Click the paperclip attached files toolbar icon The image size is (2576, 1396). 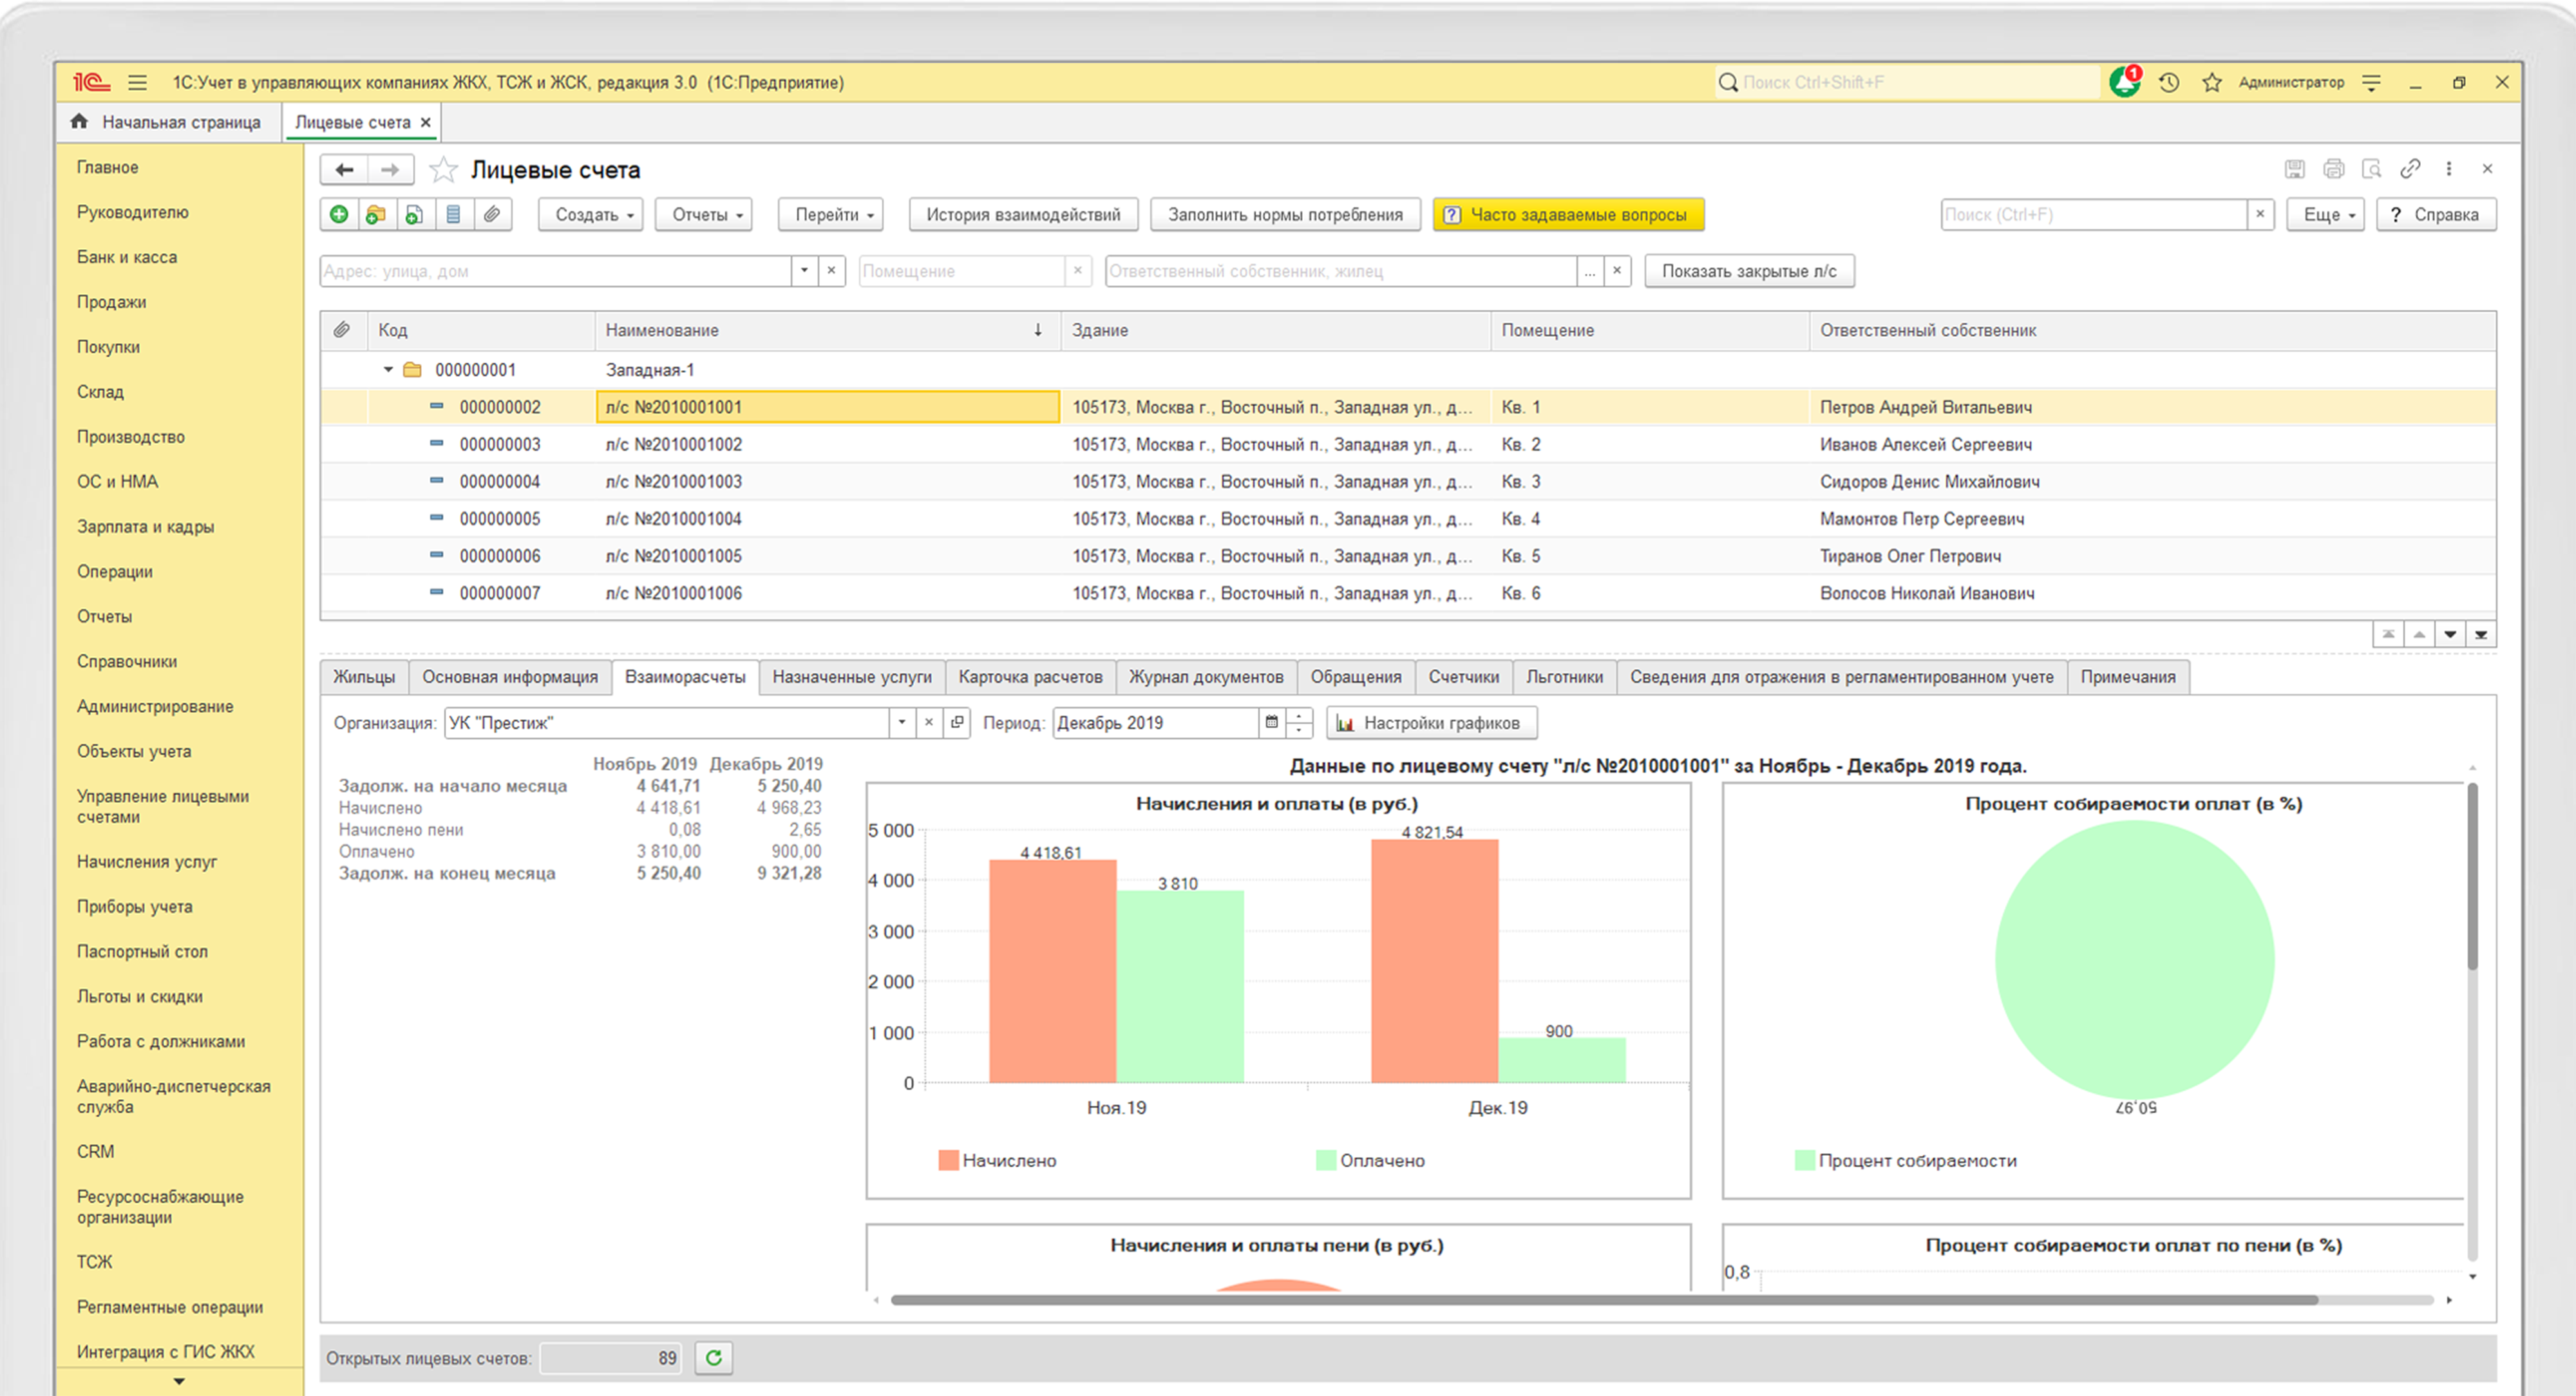pyautogui.click(x=492, y=214)
